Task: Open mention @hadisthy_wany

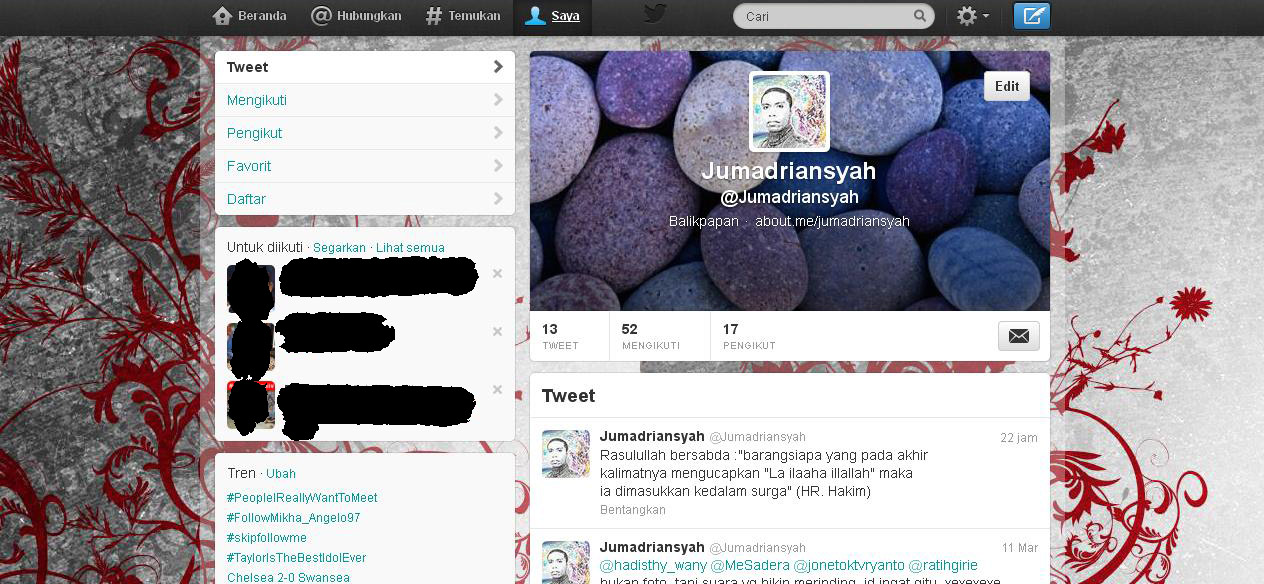Action: (653, 566)
